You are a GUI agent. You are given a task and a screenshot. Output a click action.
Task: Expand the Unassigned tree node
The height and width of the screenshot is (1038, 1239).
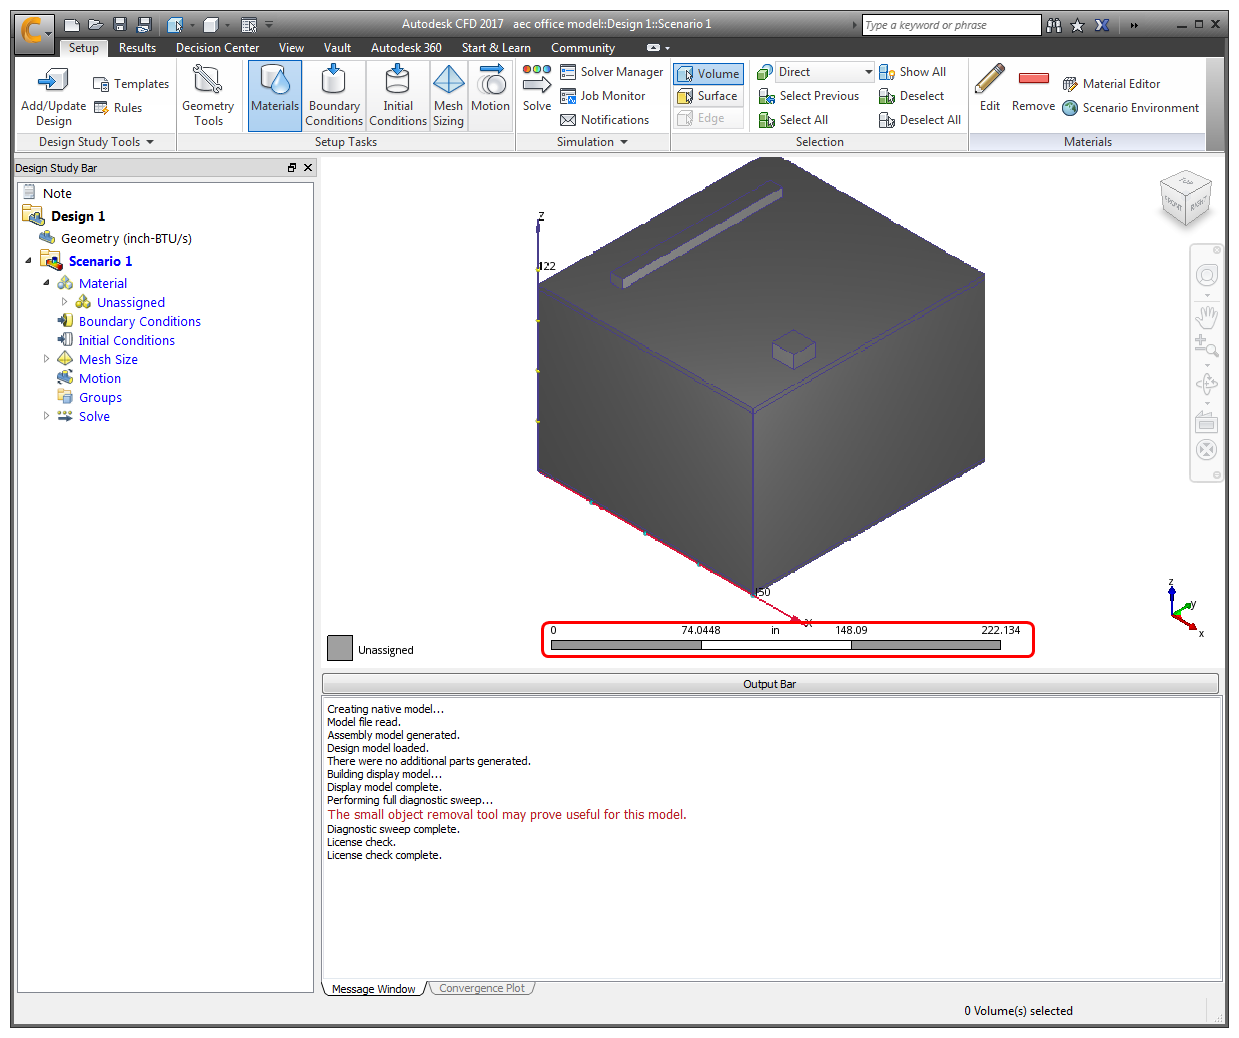point(65,302)
